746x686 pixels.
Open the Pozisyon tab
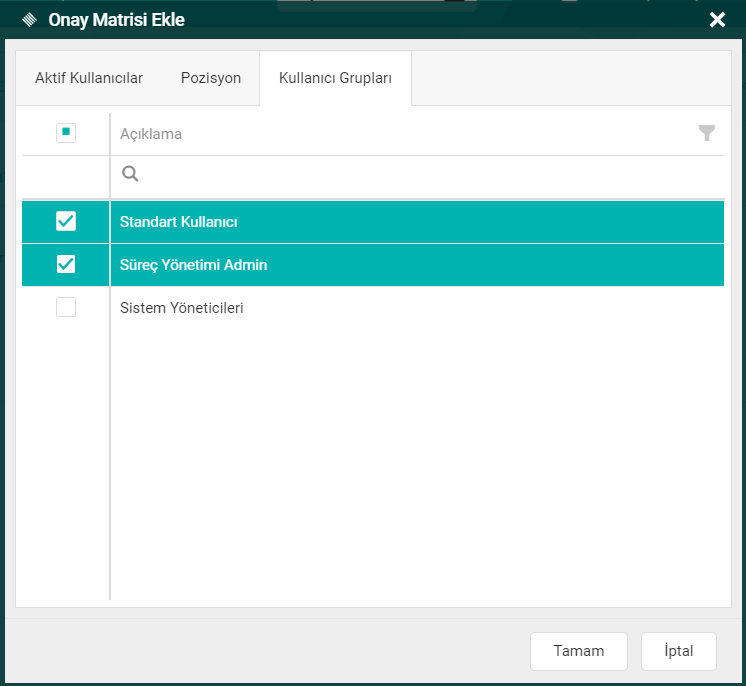pyautogui.click(x=211, y=78)
